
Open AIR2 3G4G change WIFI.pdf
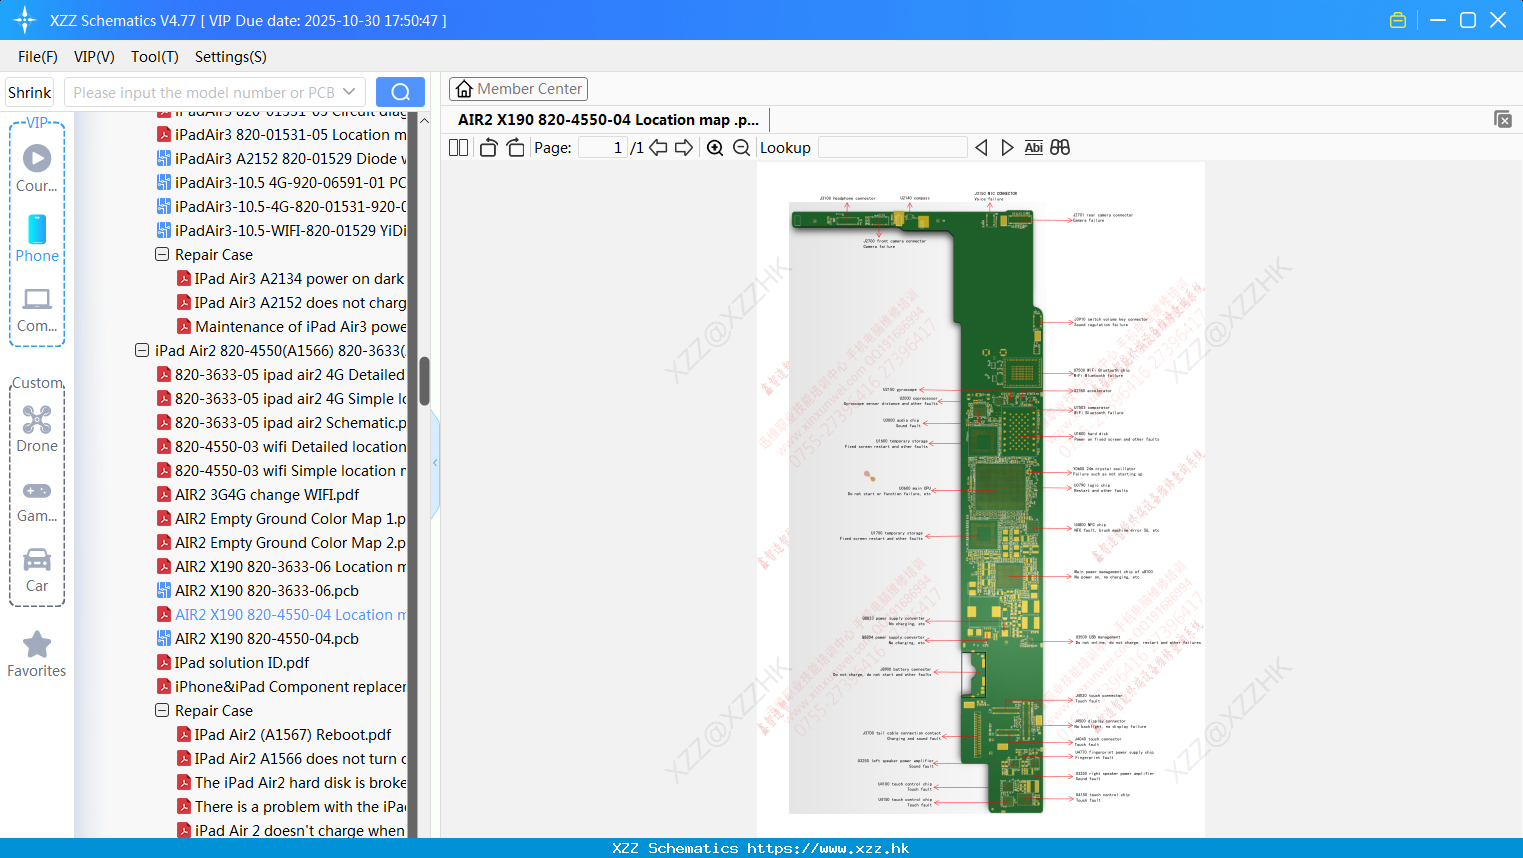258,495
